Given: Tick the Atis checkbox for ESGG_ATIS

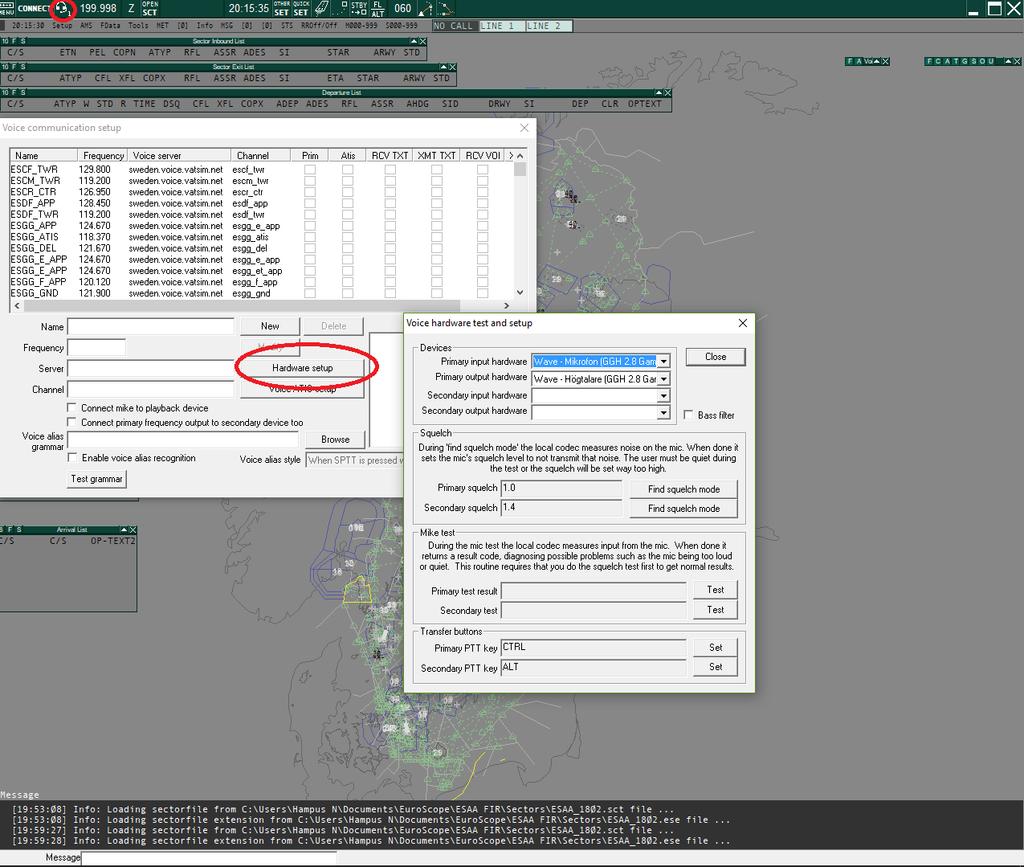Looking at the screenshot, I should tap(347, 237).
